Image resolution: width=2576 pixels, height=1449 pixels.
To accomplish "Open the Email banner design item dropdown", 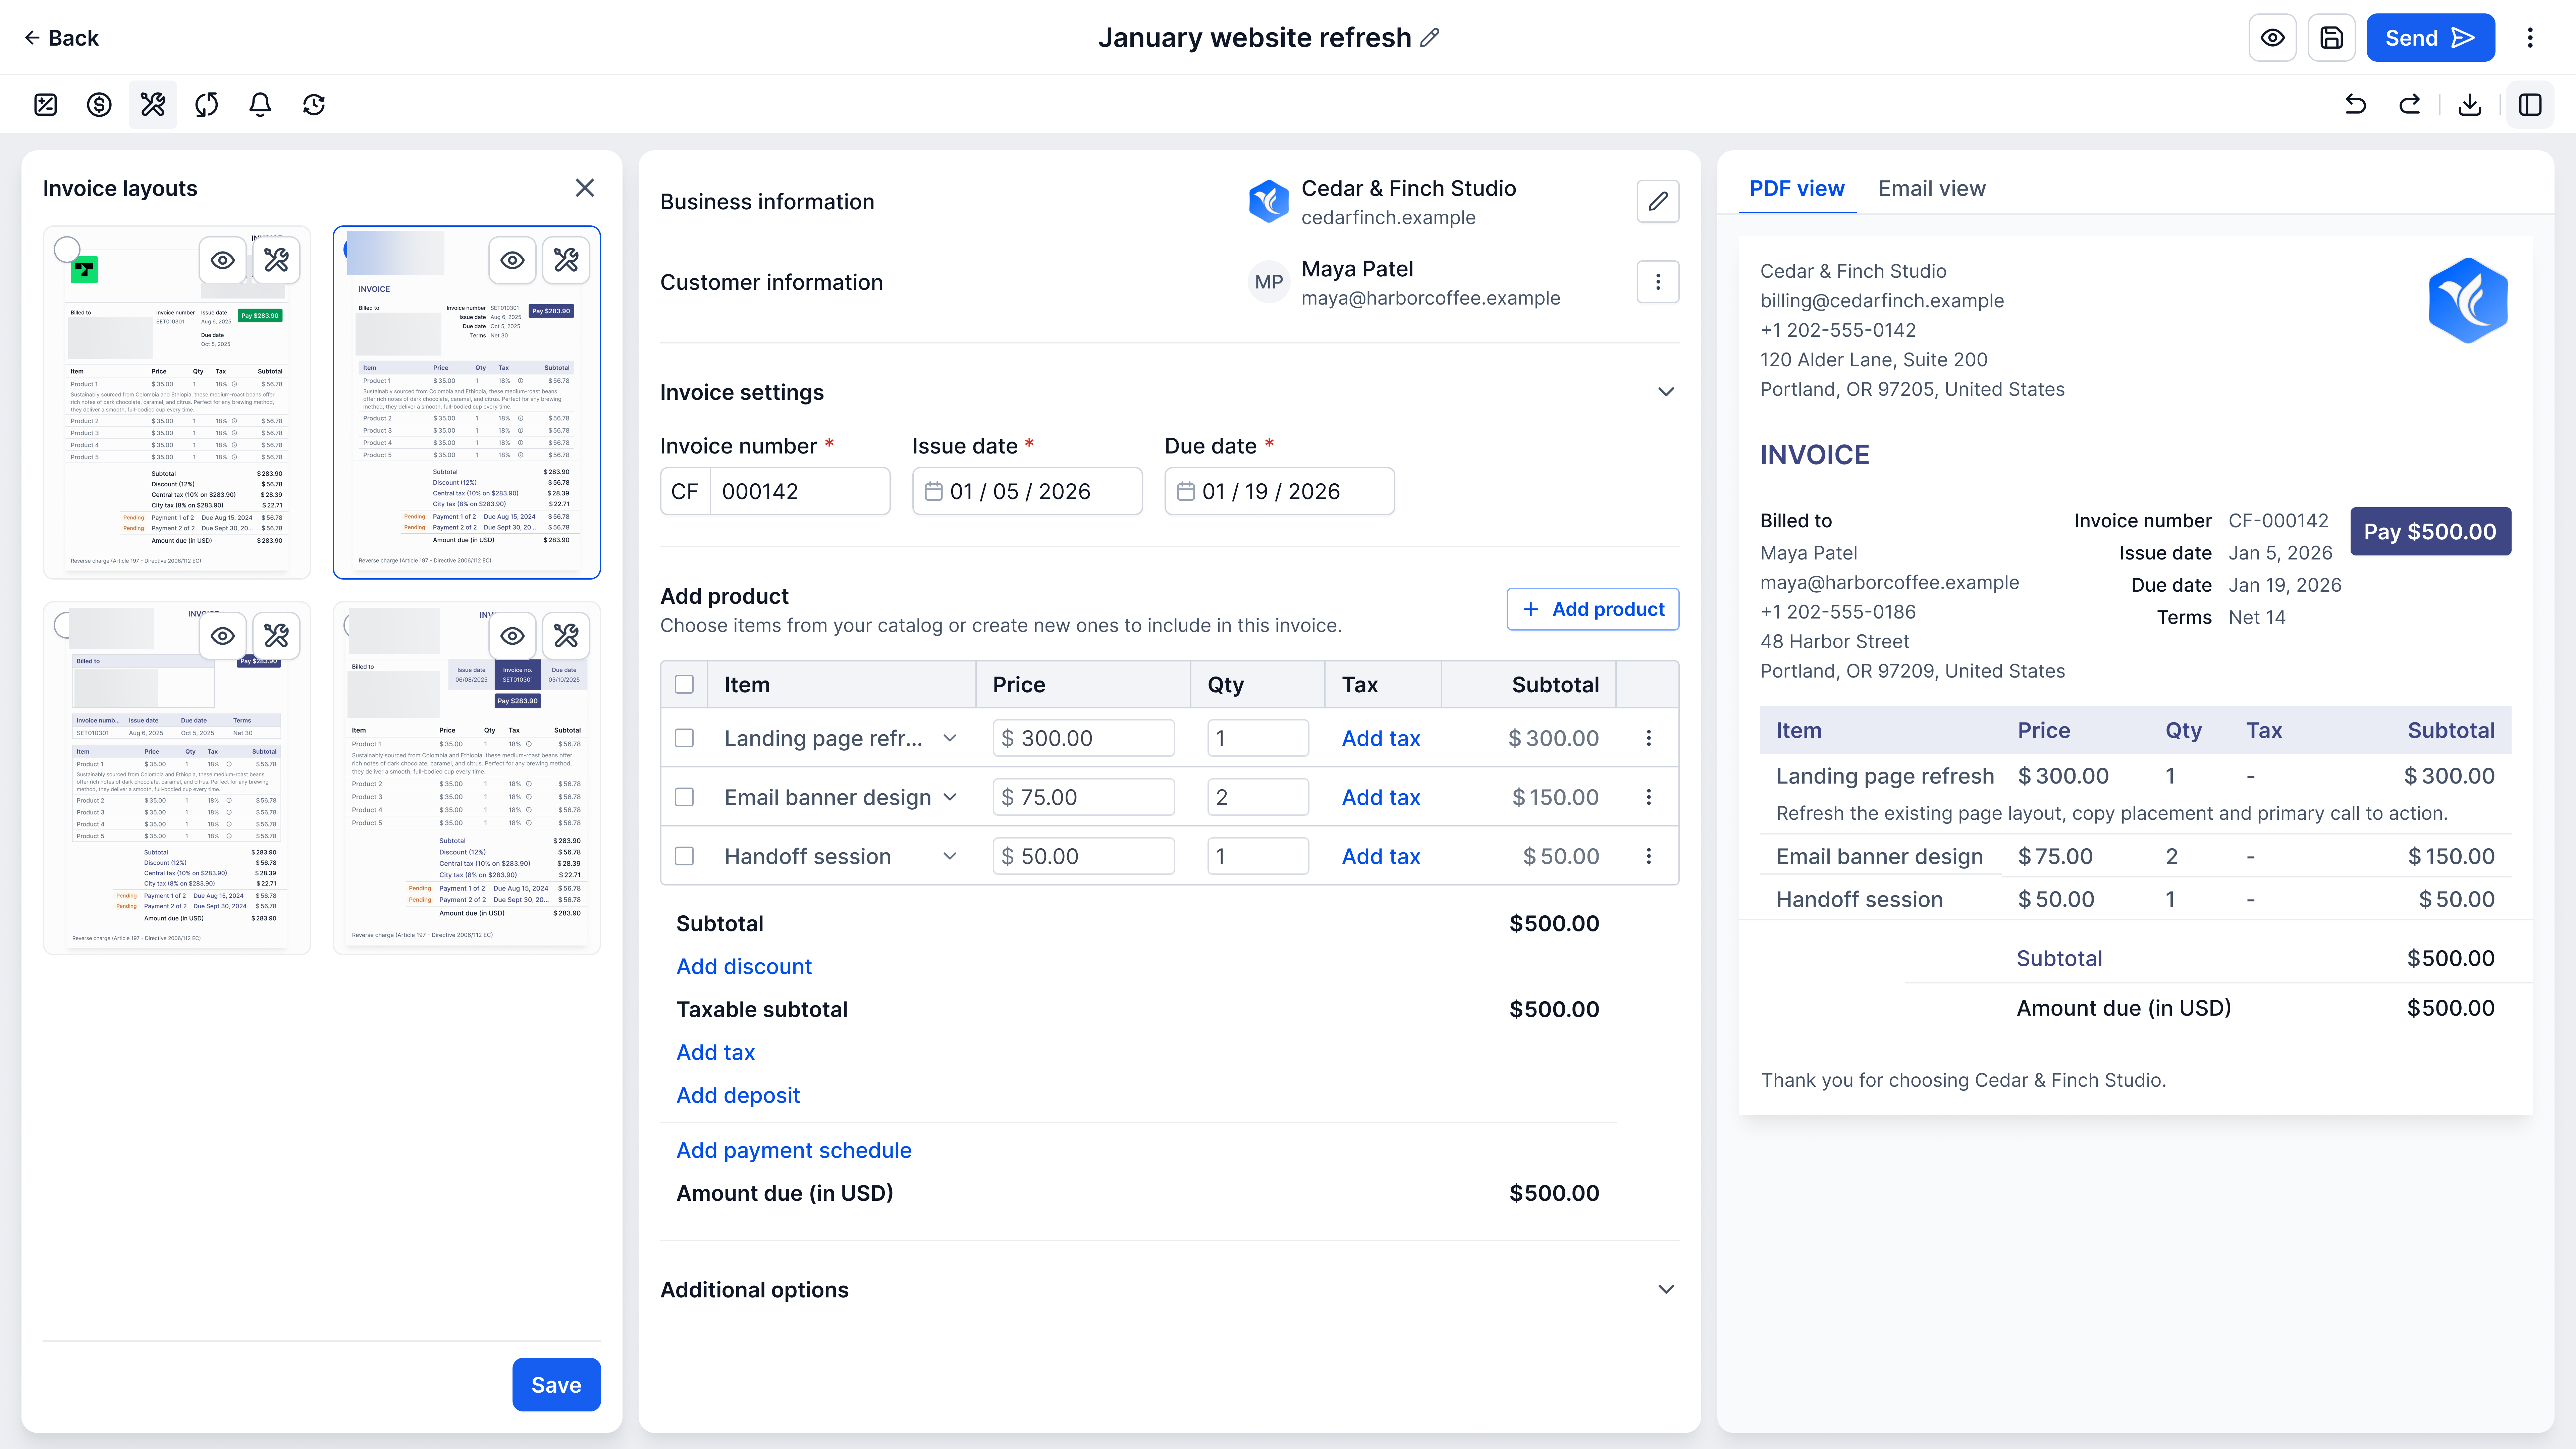I will (950, 797).
